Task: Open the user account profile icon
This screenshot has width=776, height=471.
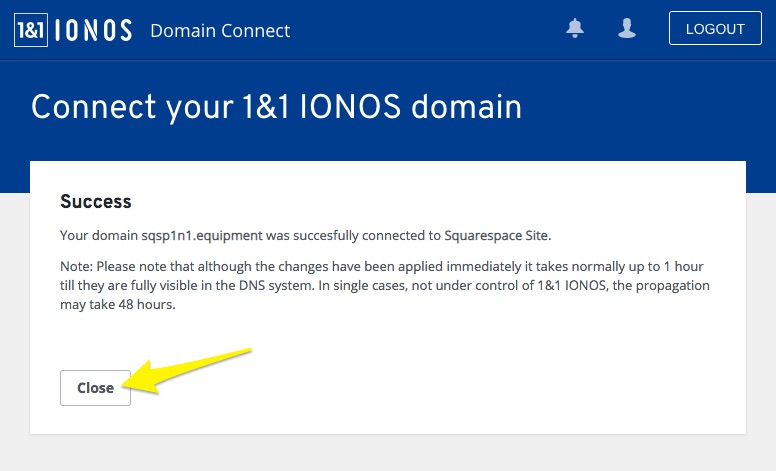Action: 627,29
